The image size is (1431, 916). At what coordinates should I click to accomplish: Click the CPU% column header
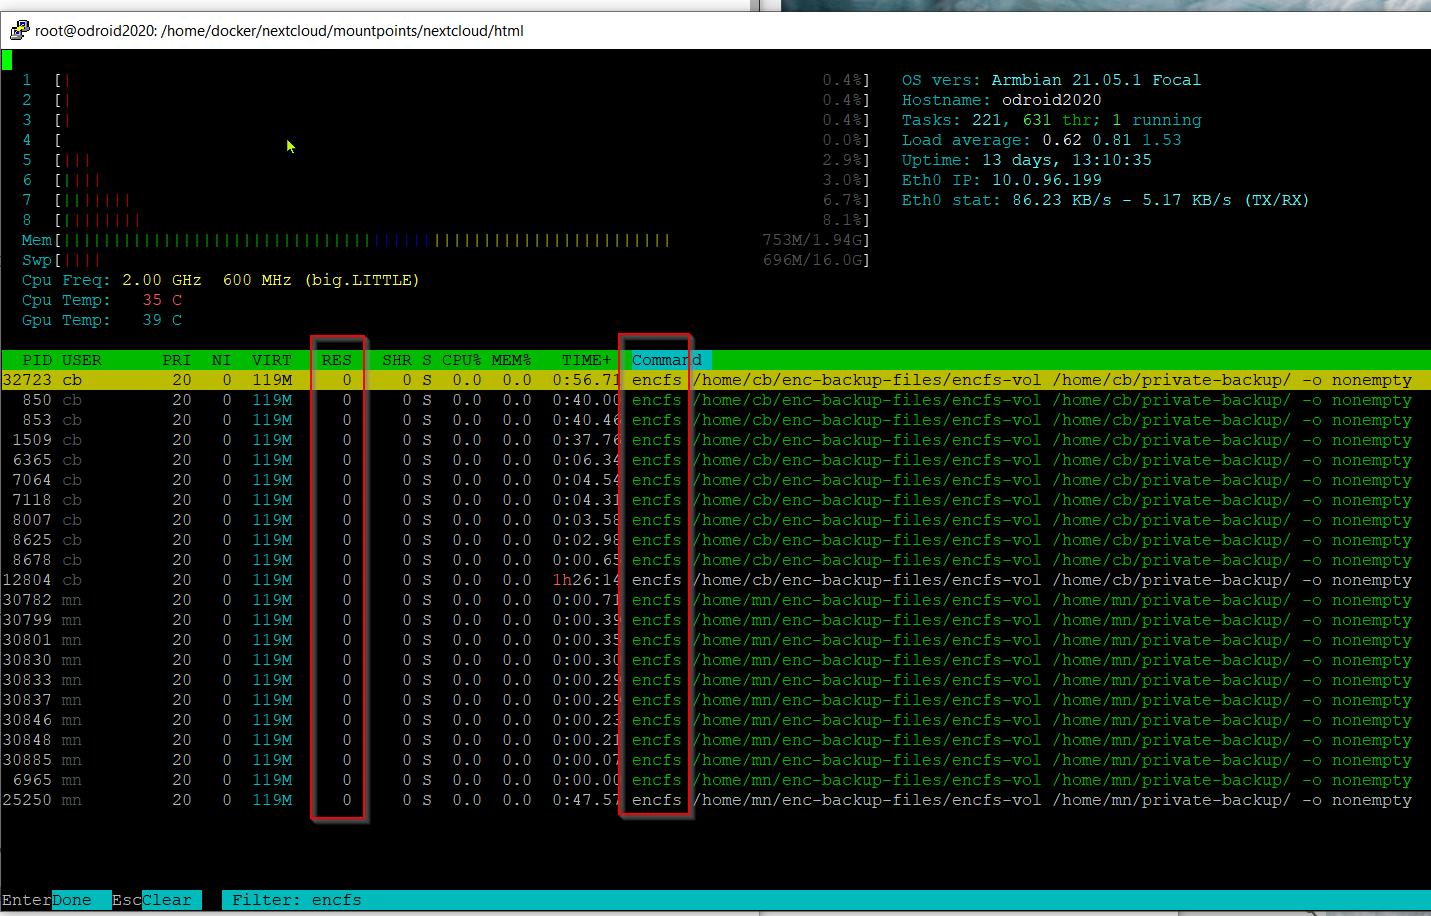[462, 360]
